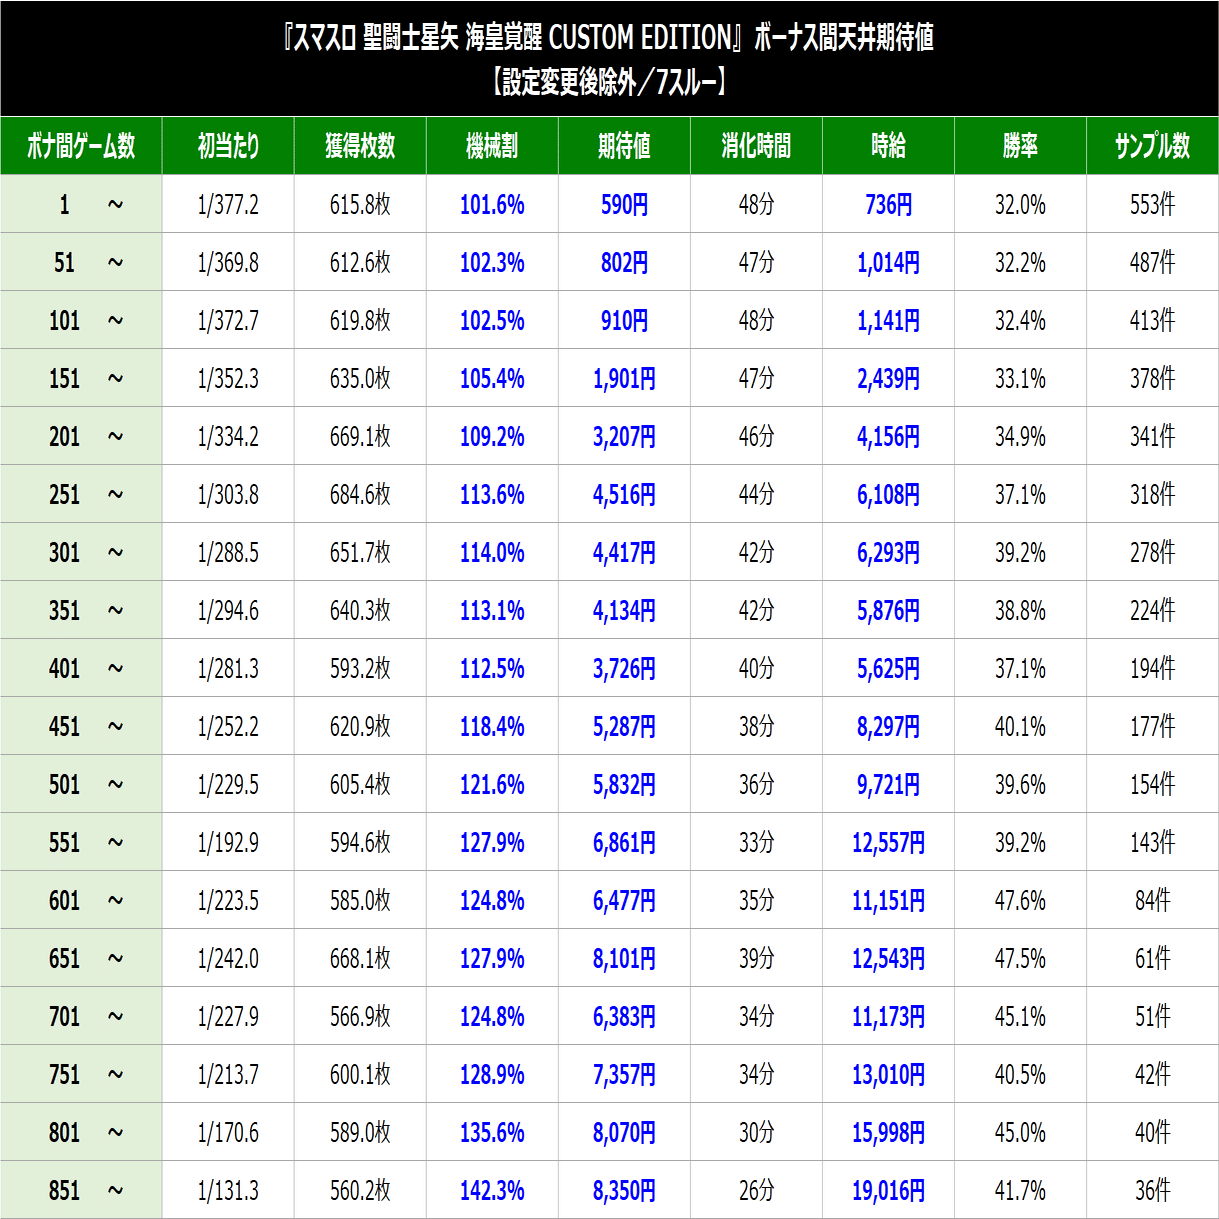
Task: Click the 19,016円 hourly wage cell
Action: 888,1190
